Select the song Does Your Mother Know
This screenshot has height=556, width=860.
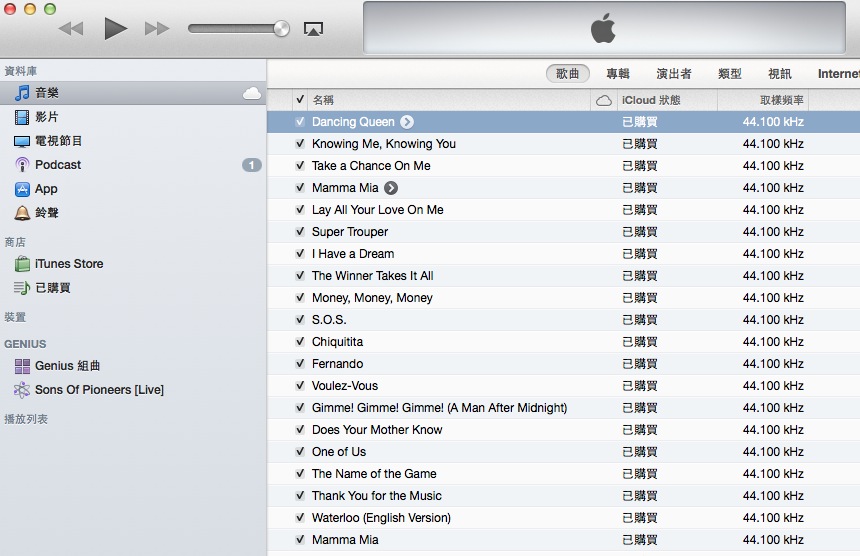[563, 429]
